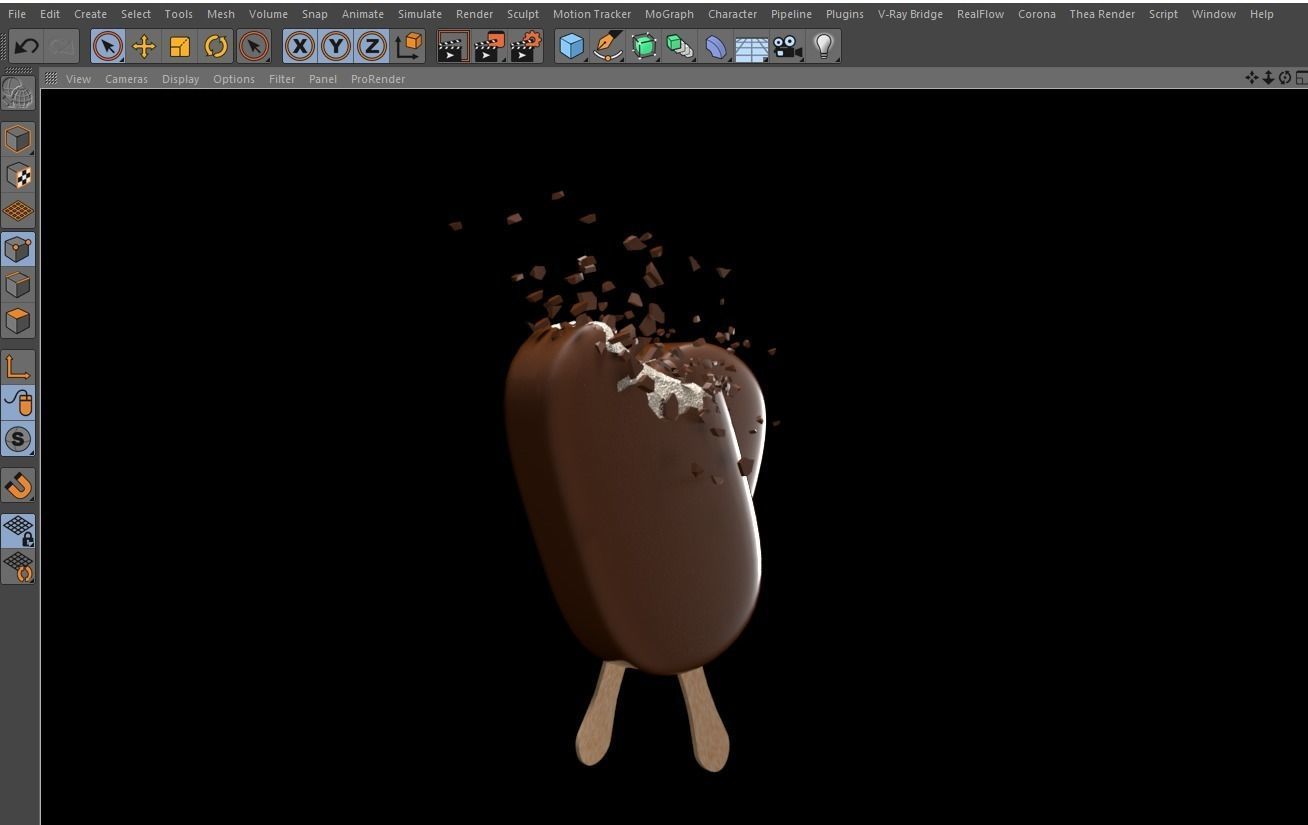Viewport: 1308px width, 825px height.
Task: Open the viewport Options menu
Action: coord(234,78)
